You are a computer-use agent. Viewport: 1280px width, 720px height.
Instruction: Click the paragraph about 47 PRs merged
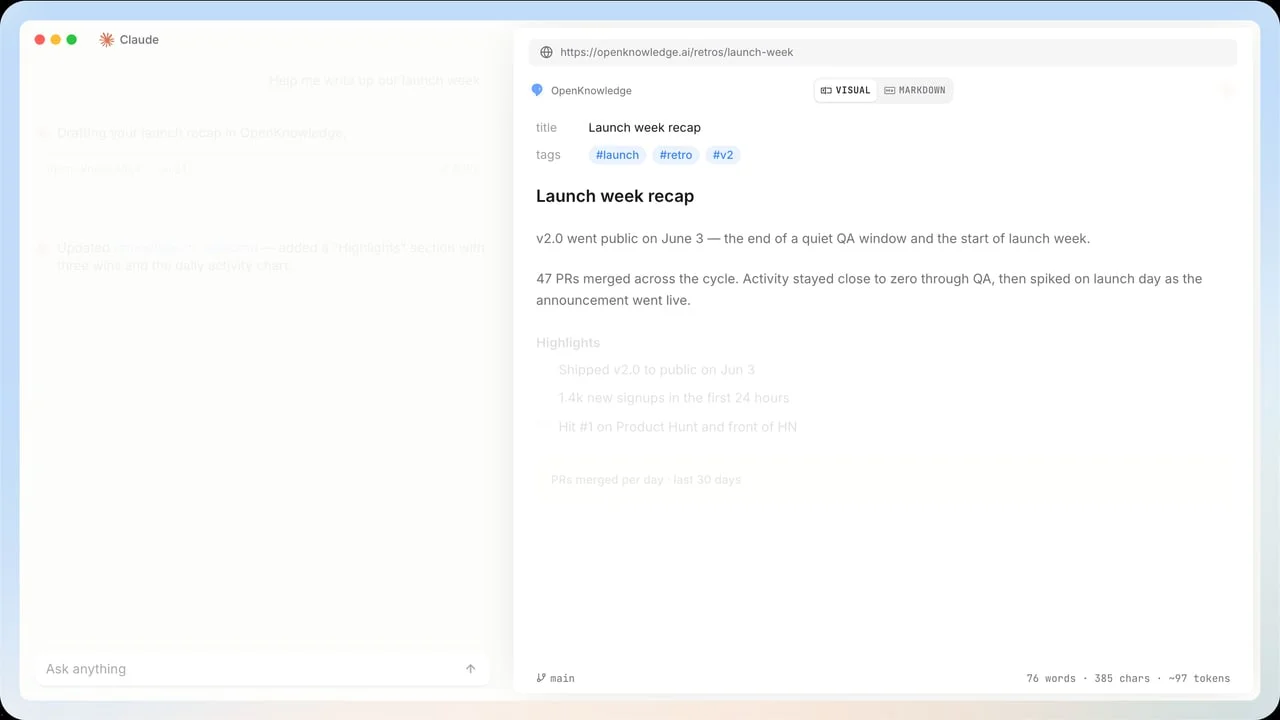869,289
